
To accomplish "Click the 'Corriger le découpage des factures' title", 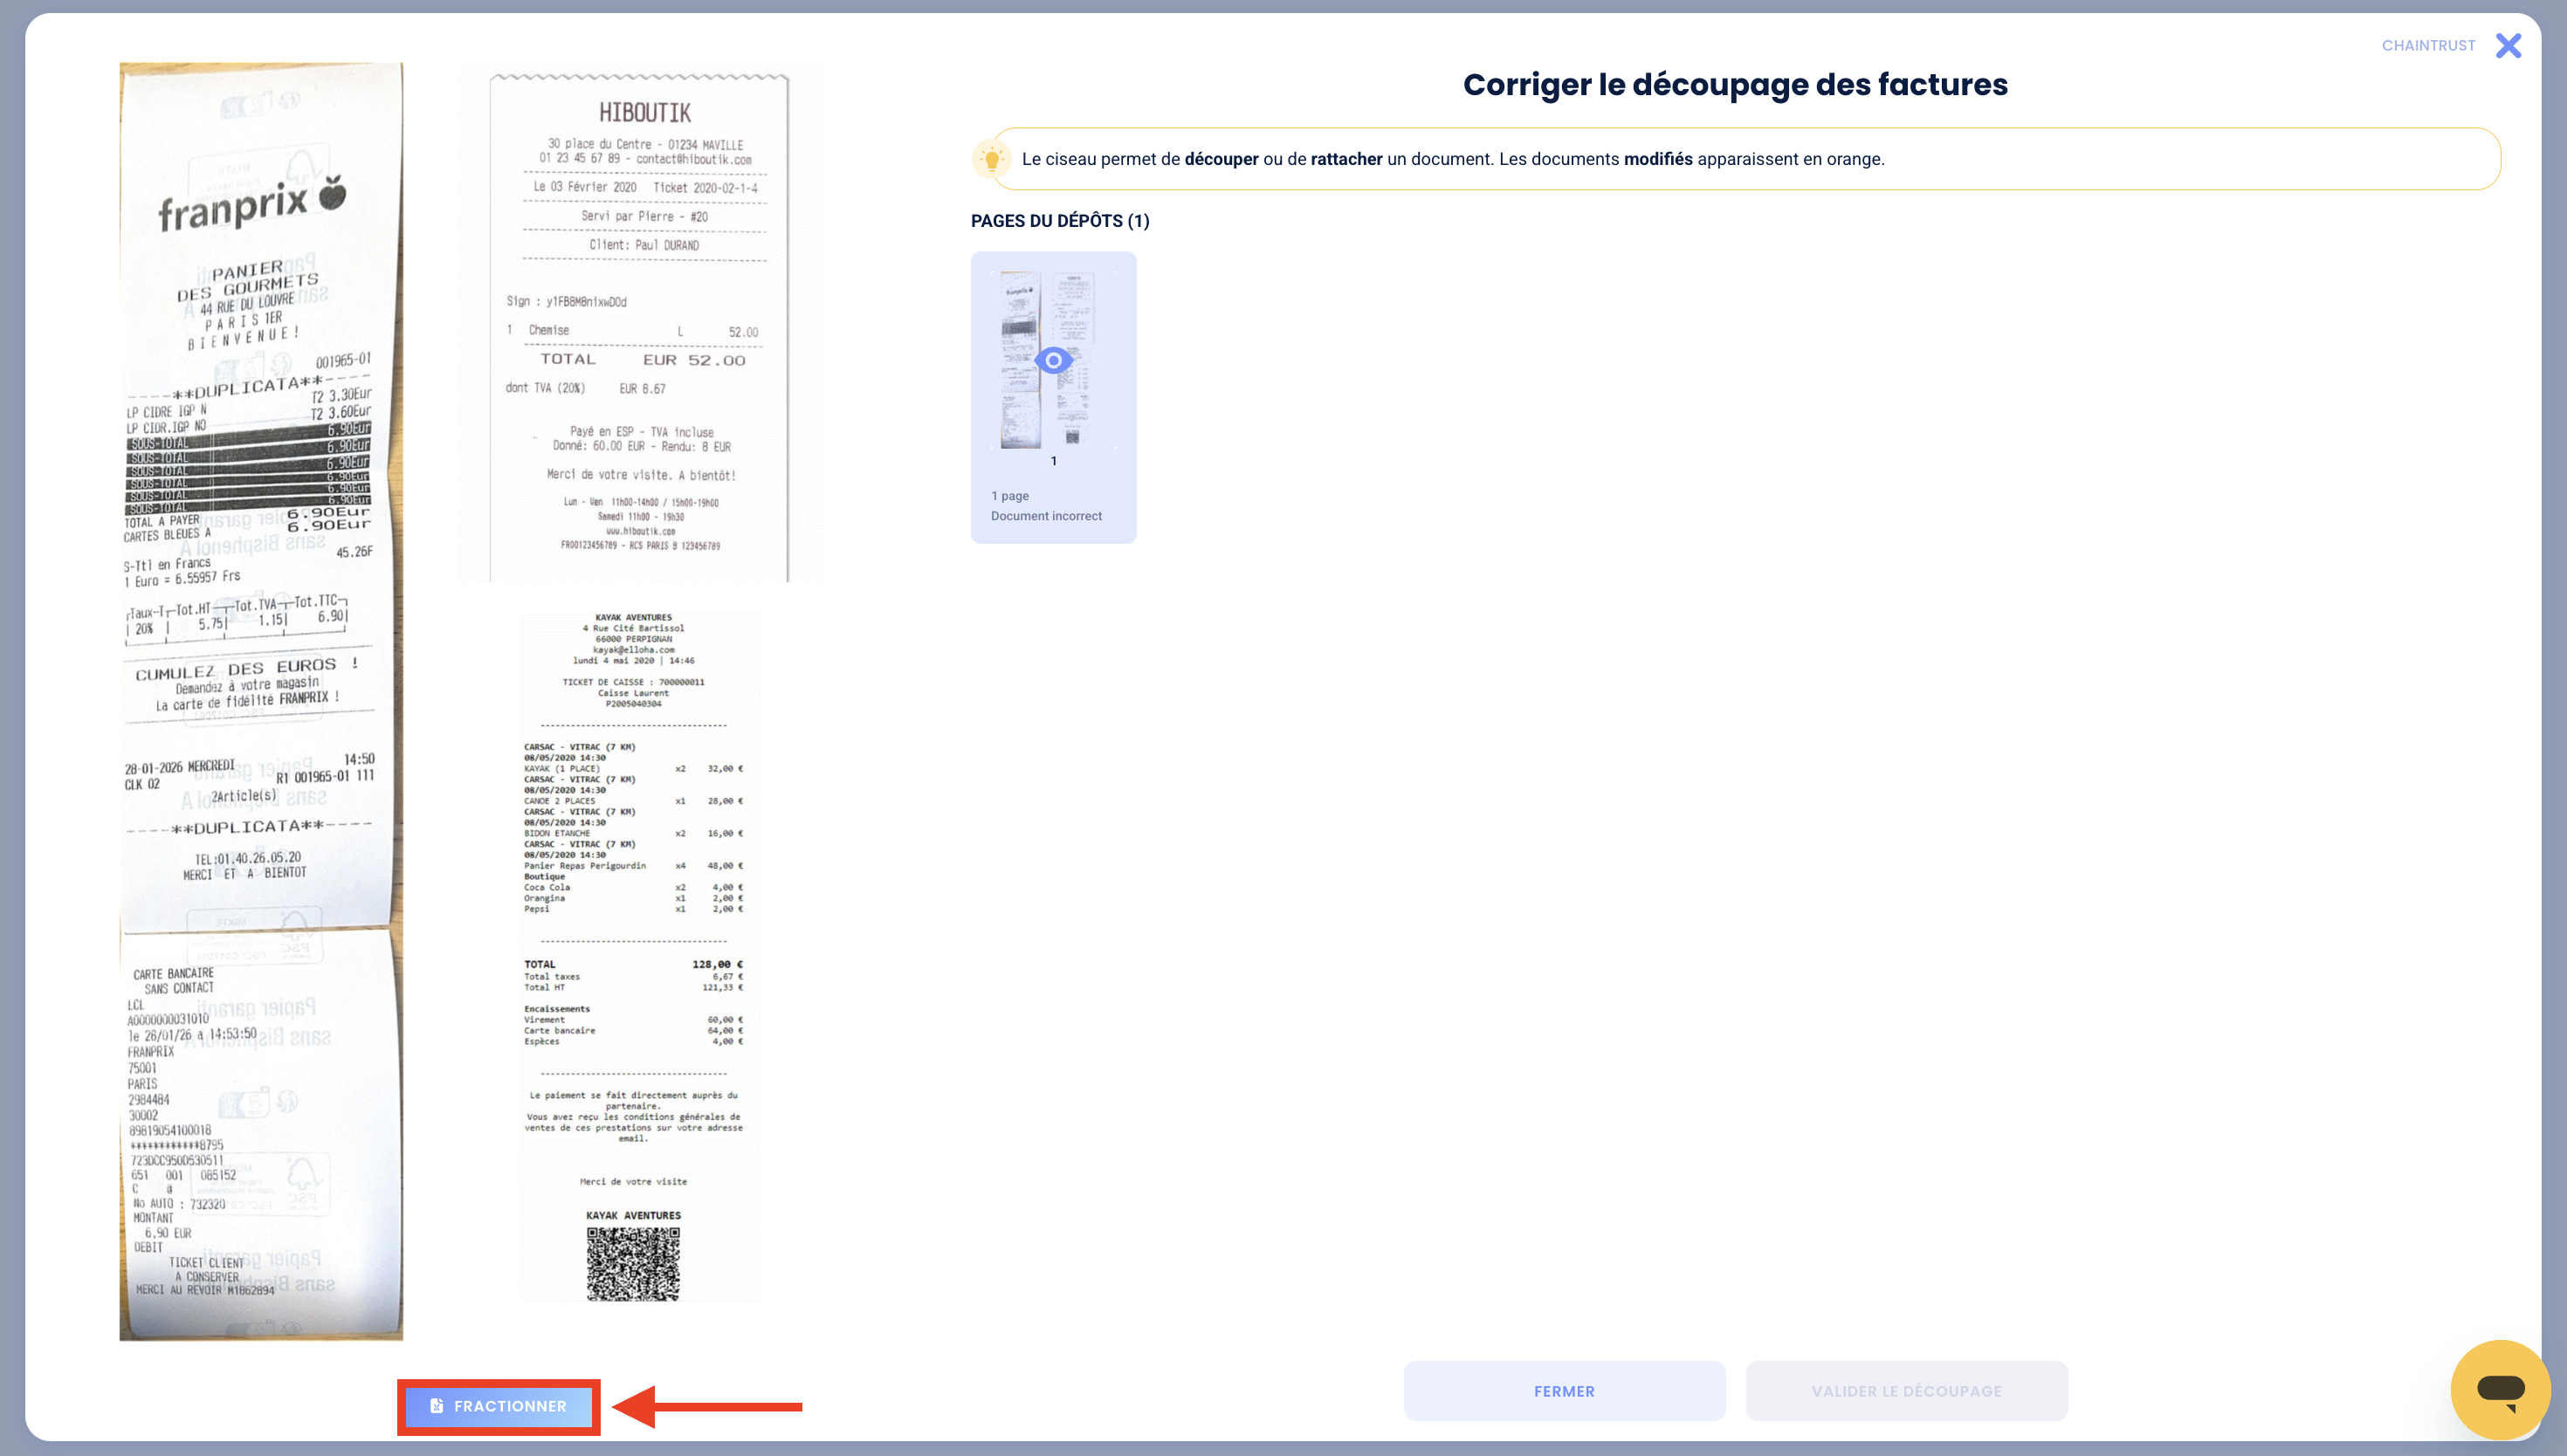I will pyautogui.click(x=1735, y=84).
